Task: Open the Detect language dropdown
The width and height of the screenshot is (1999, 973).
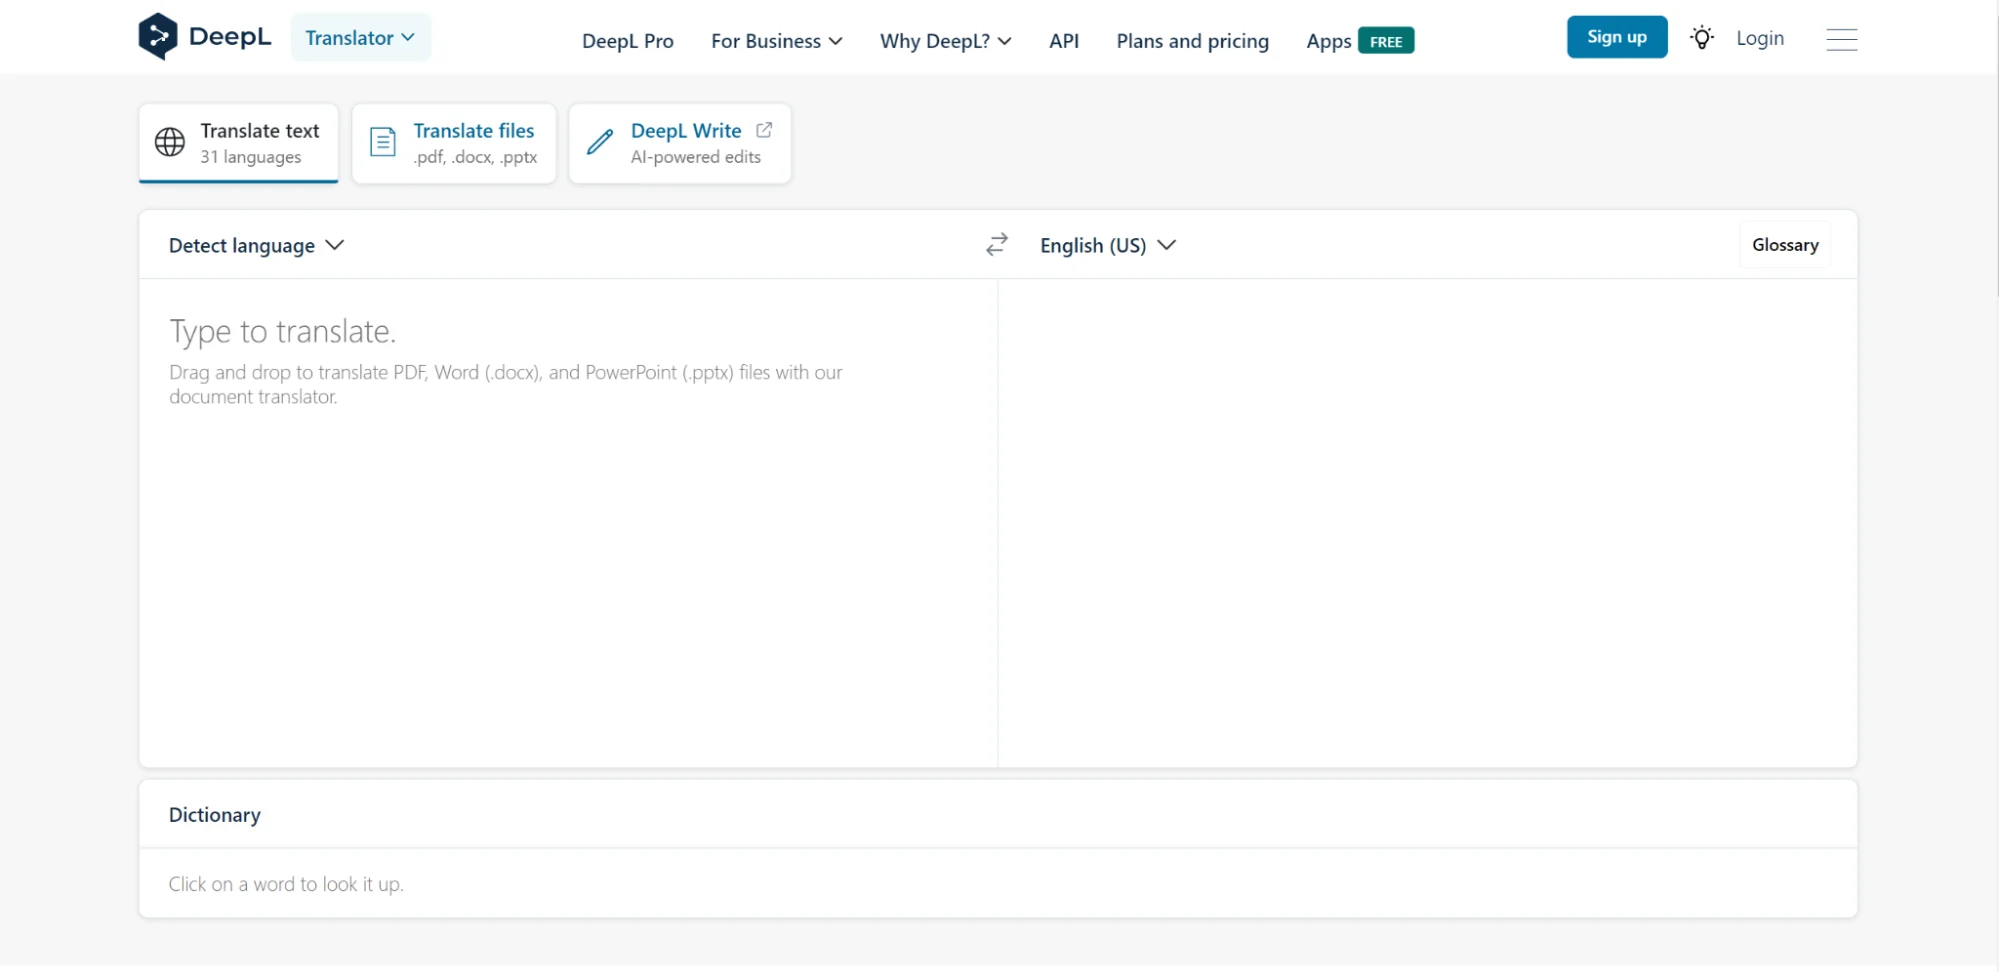Action: [256, 246]
